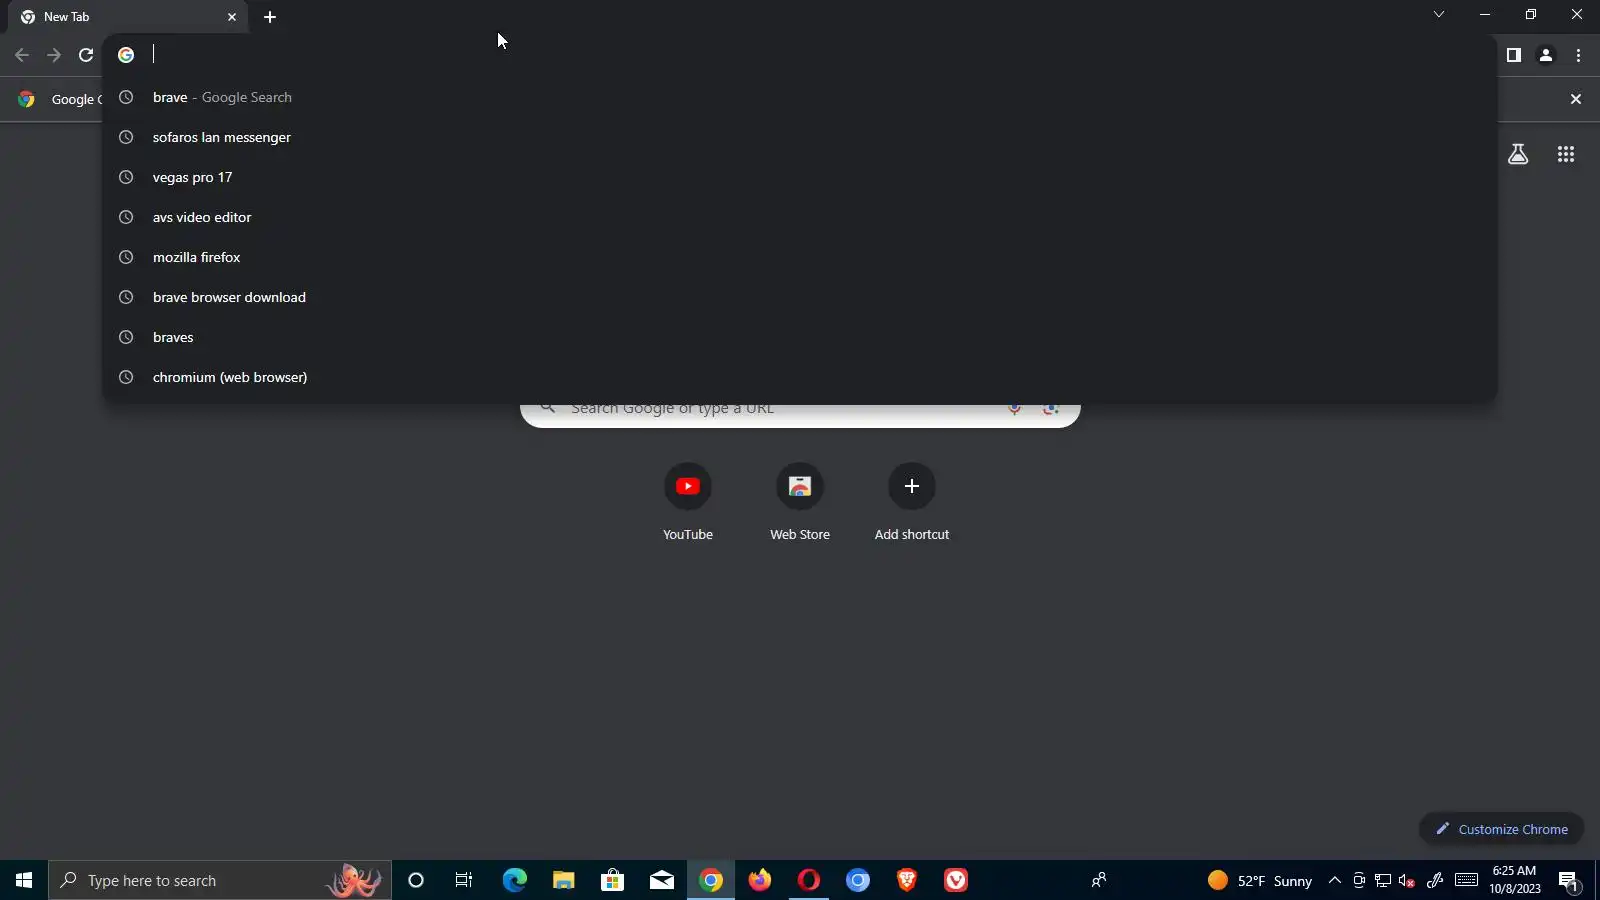
Task: Launch Microsoft Edge from the taskbar
Action: click(514, 880)
